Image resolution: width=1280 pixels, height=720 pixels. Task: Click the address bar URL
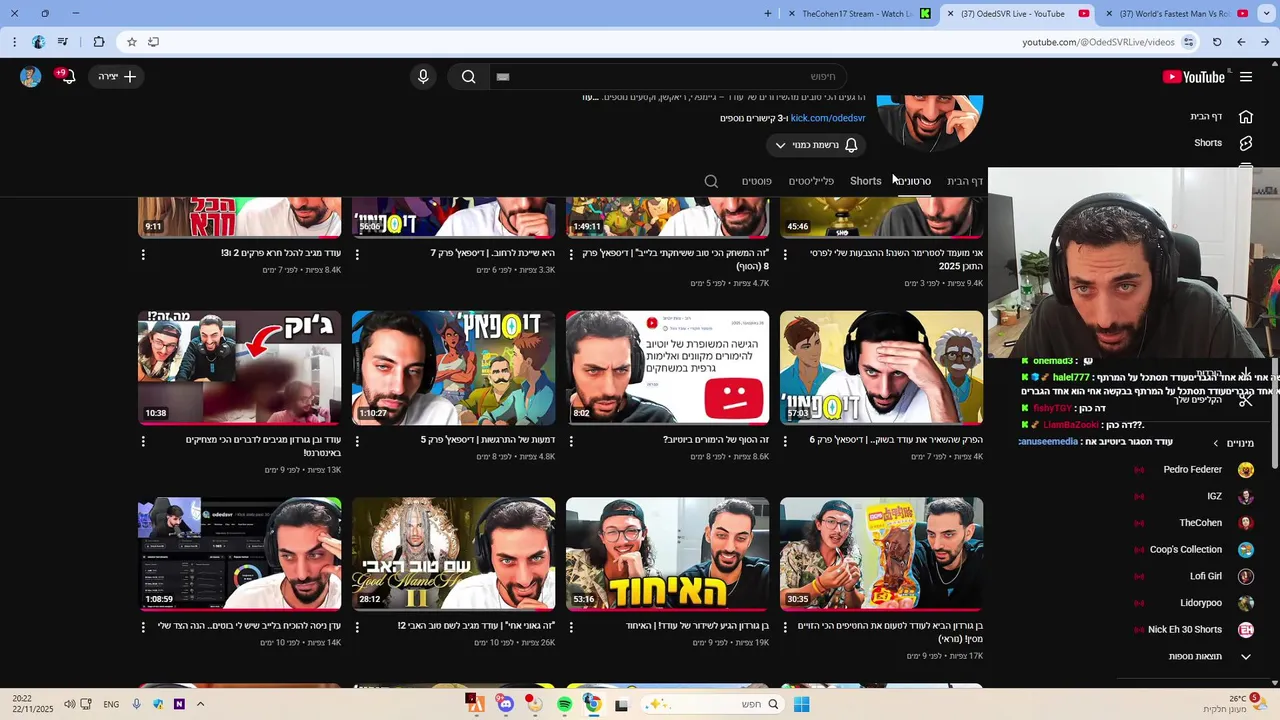pyautogui.click(x=1097, y=42)
